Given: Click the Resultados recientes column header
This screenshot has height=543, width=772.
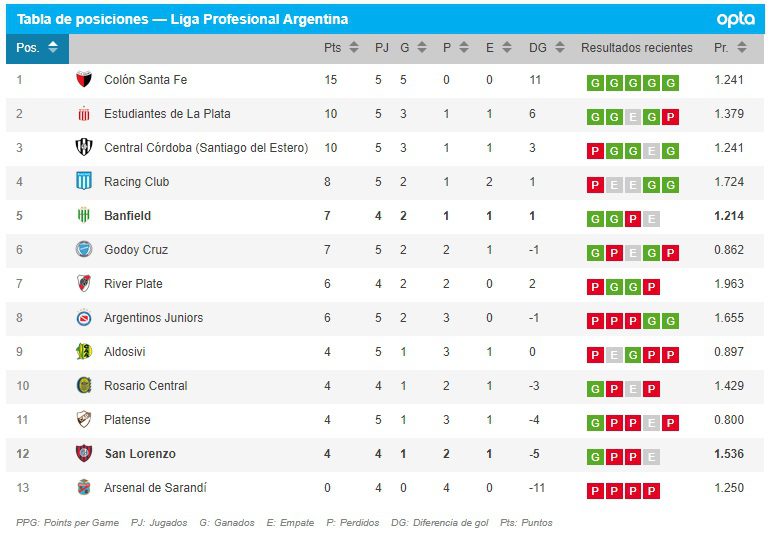Looking at the screenshot, I should tap(636, 47).
